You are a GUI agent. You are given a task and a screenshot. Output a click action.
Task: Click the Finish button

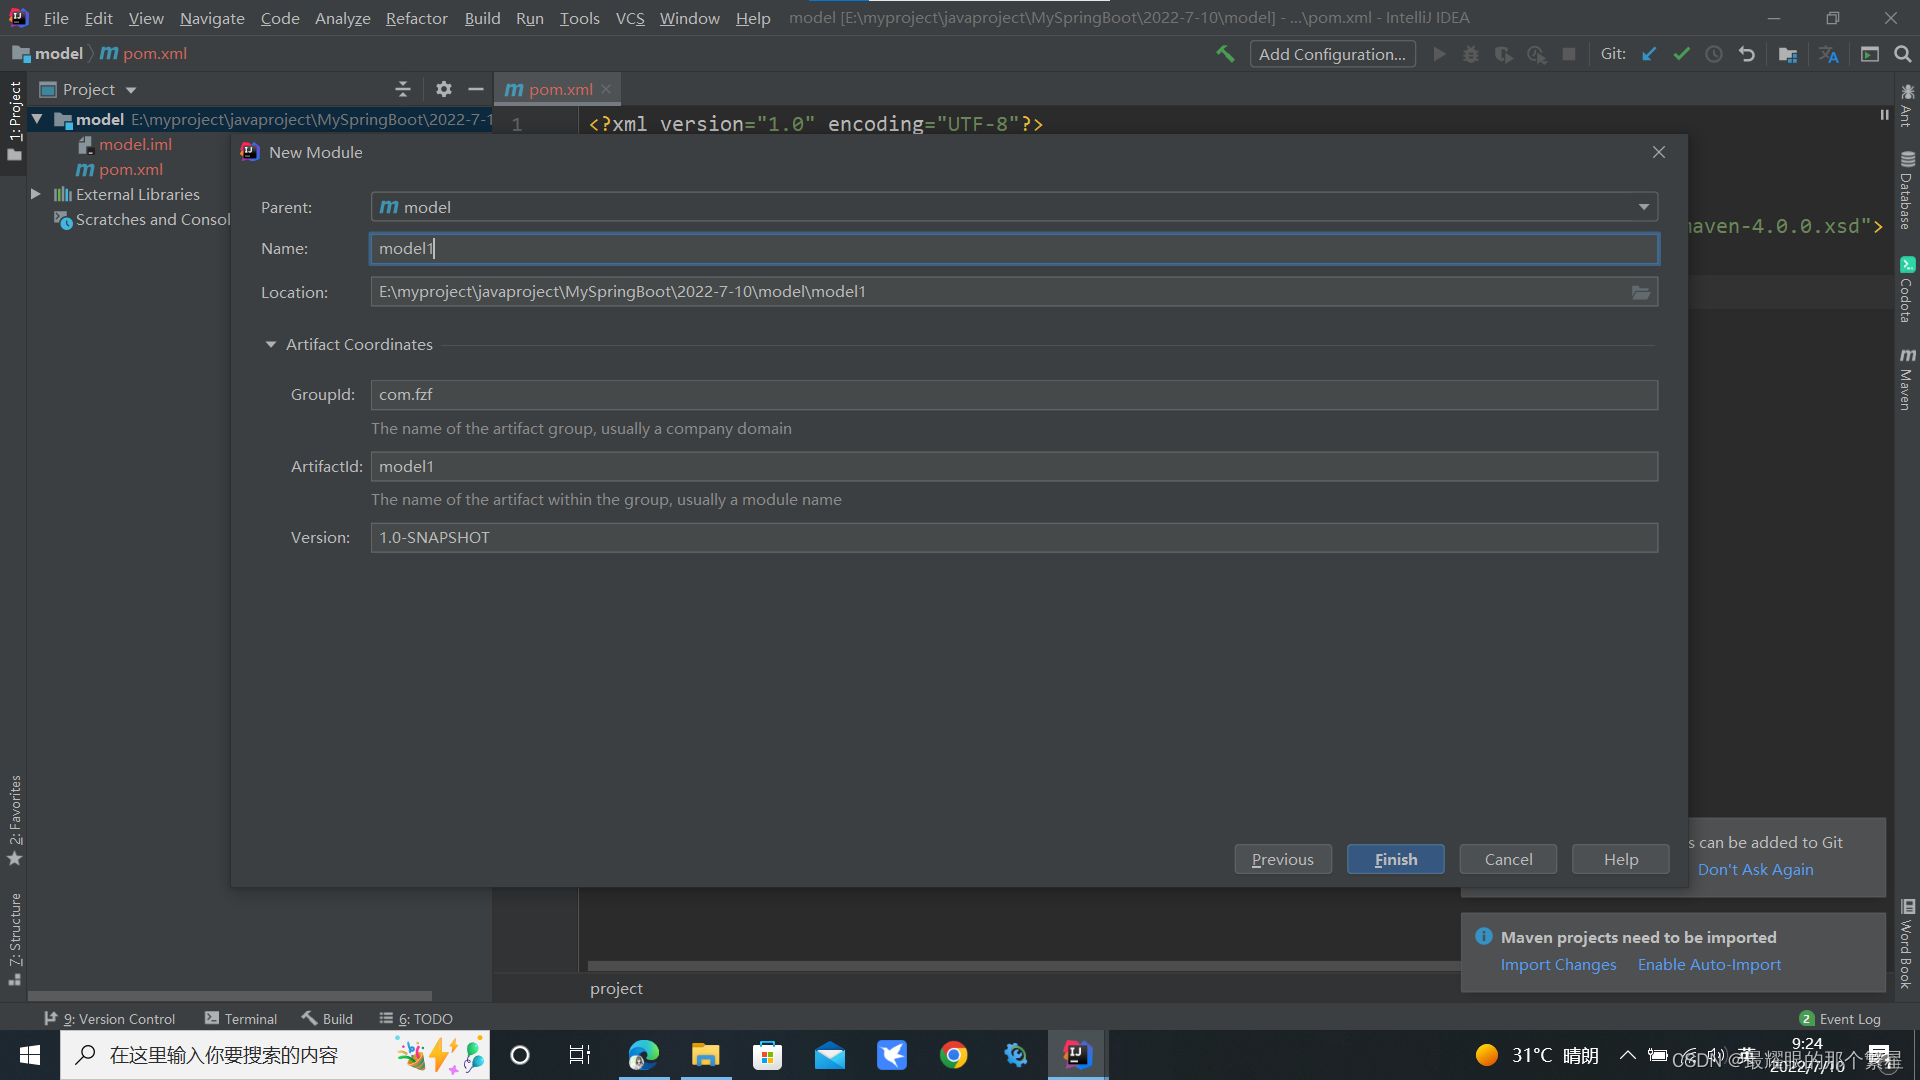coord(1395,859)
